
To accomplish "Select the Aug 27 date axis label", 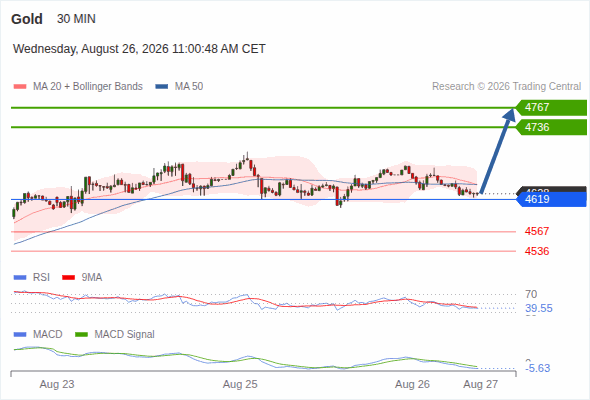I will coord(481,384).
